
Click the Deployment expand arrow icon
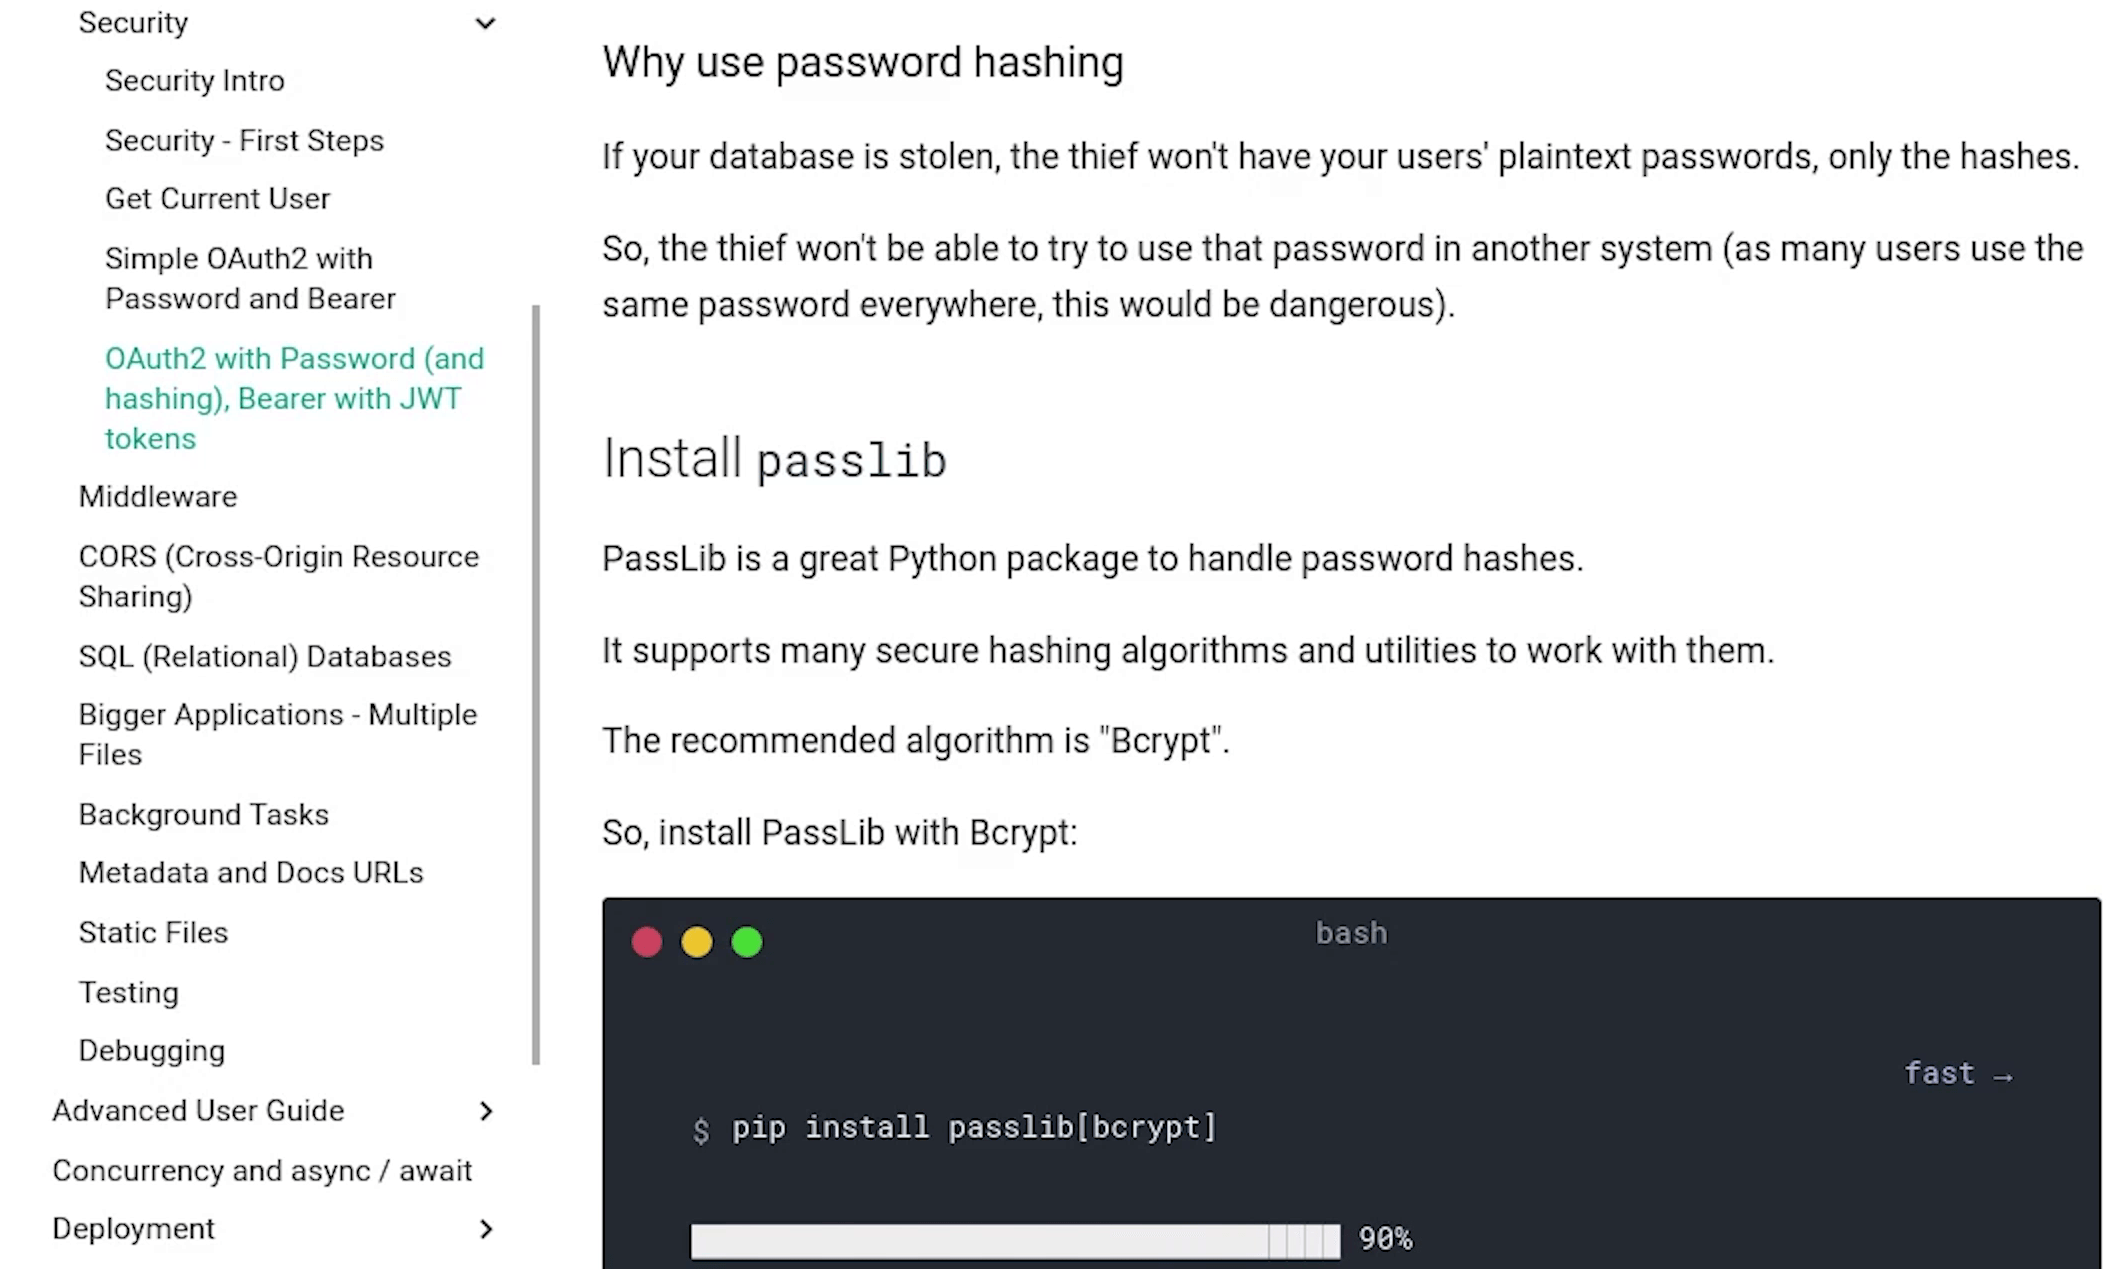[486, 1228]
